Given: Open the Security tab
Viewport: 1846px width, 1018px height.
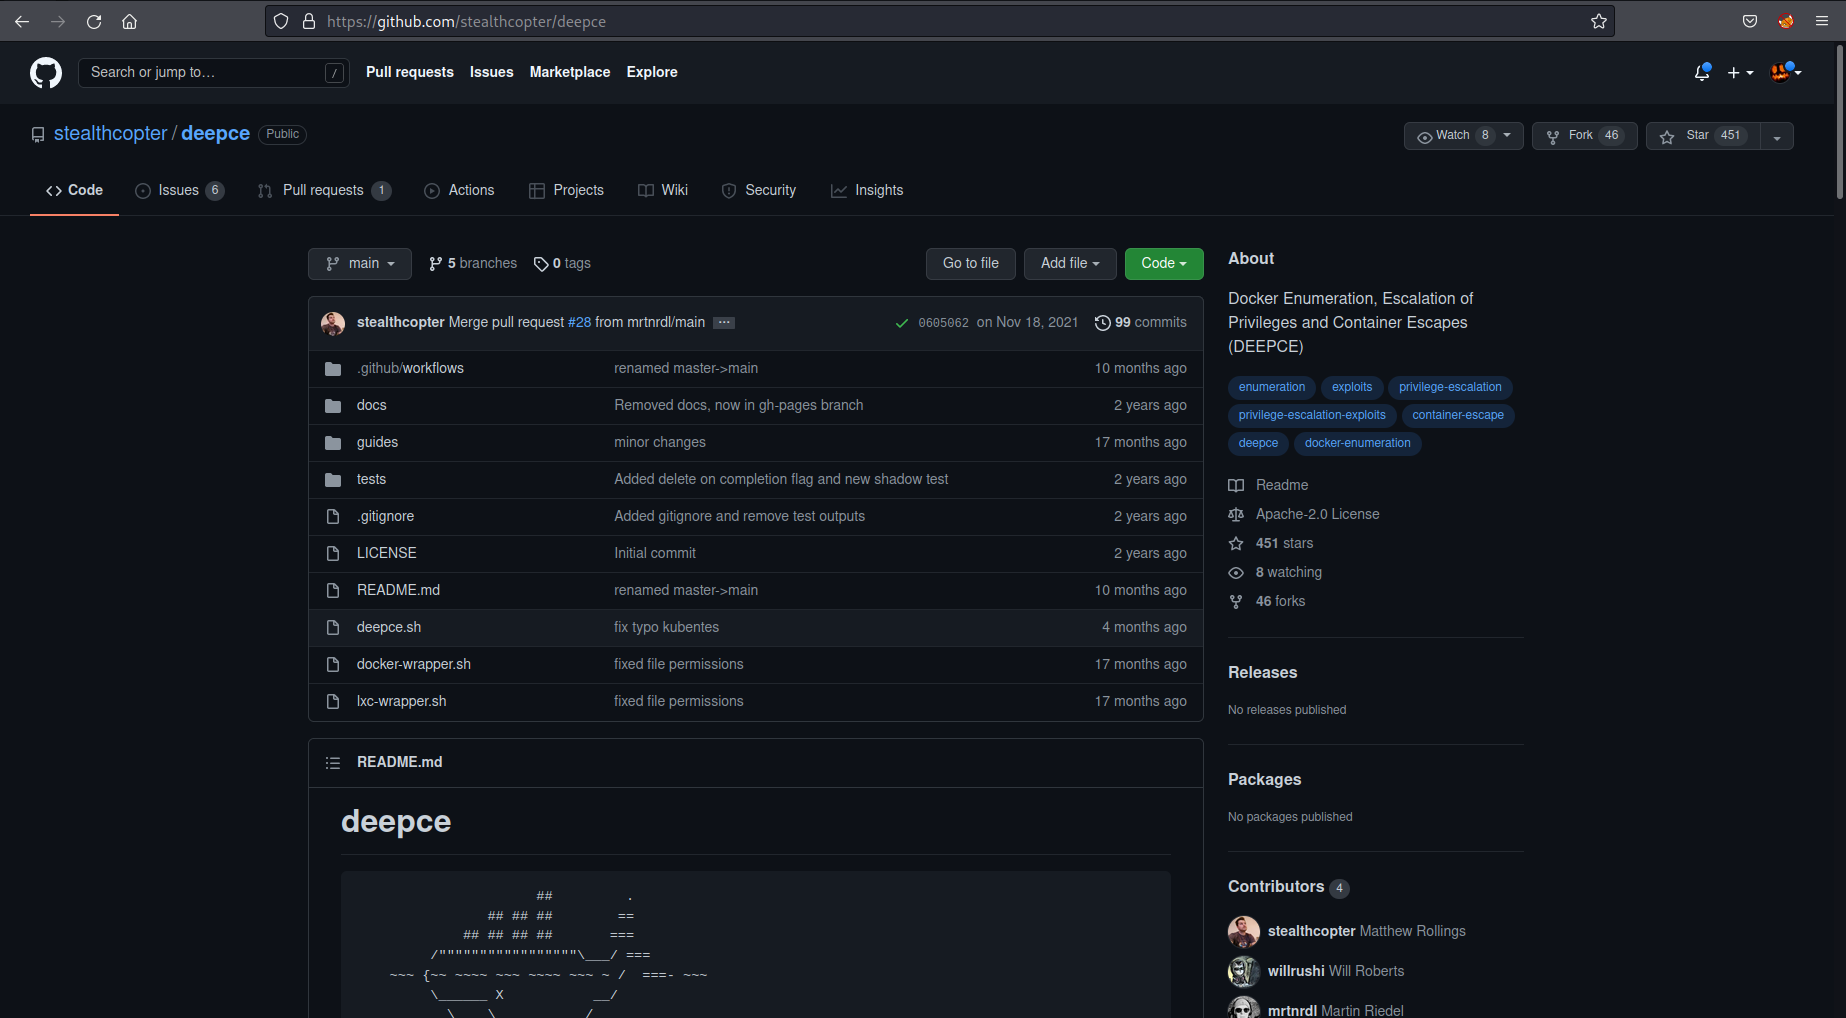Looking at the screenshot, I should click(759, 190).
